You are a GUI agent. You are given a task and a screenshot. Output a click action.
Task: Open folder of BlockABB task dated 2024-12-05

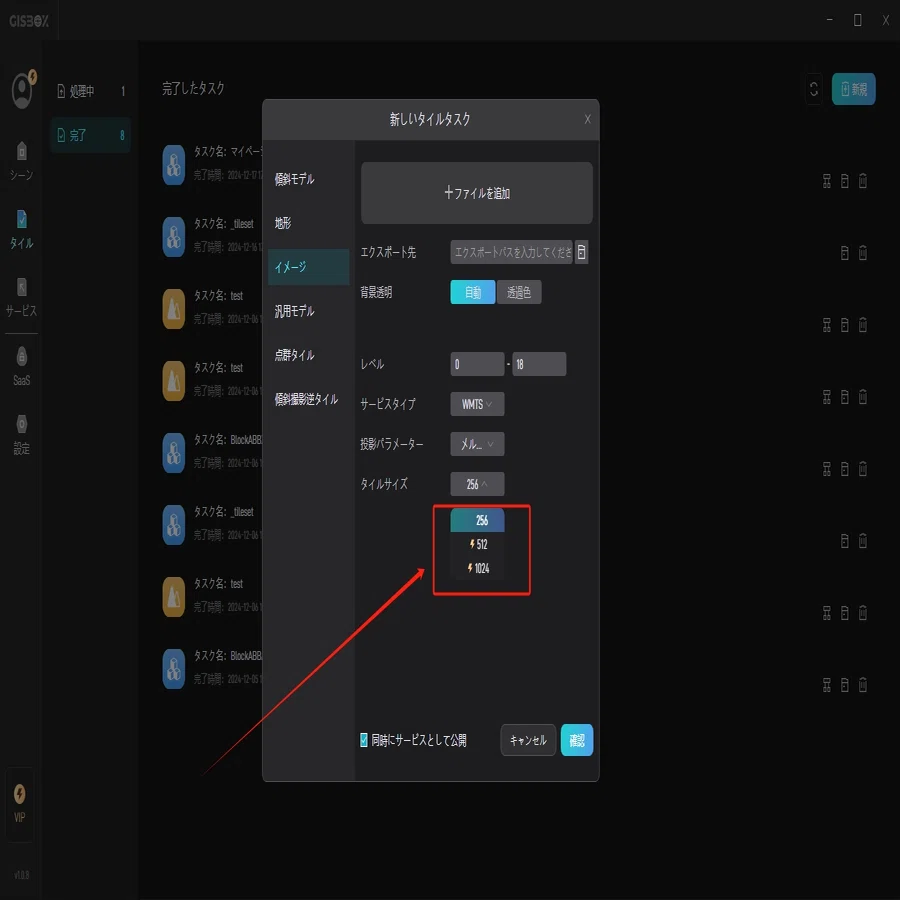[x=844, y=685]
